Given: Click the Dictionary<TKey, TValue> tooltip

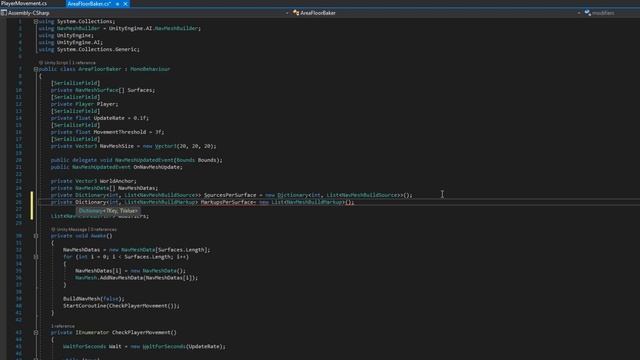Looking at the screenshot, I should [108, 211].
